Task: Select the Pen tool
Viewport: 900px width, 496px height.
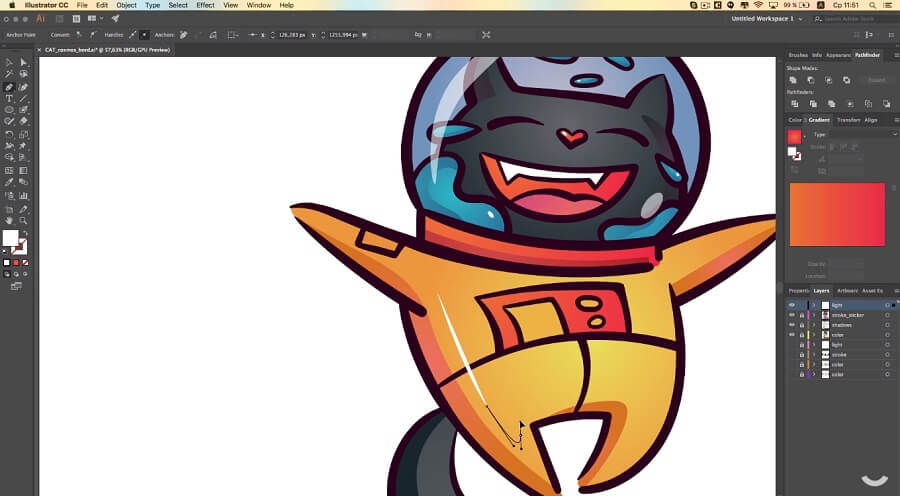Action: tap(9, 87)
